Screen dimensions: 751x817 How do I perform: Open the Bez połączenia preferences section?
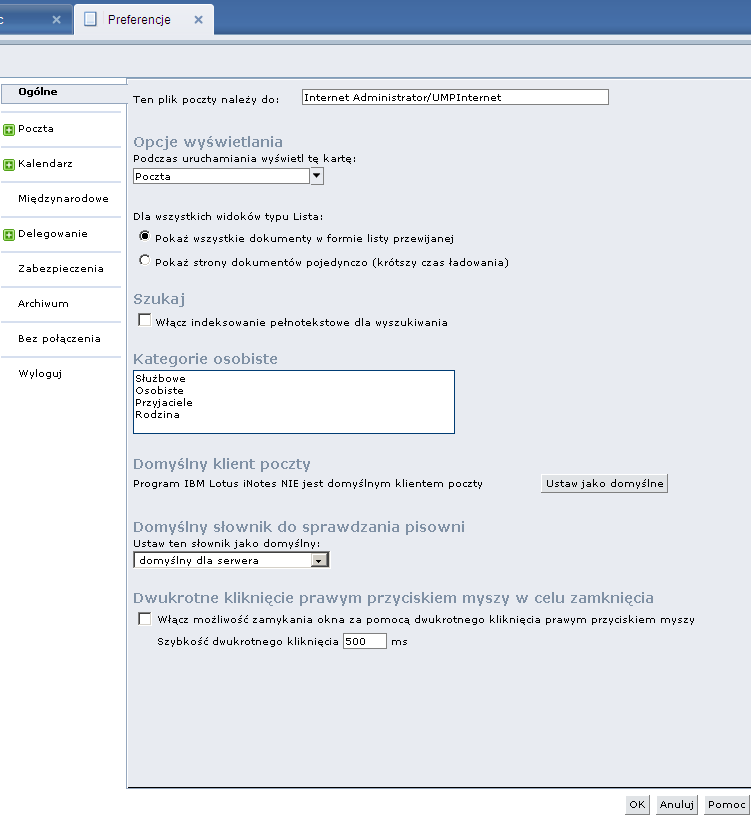coord(59,338)
